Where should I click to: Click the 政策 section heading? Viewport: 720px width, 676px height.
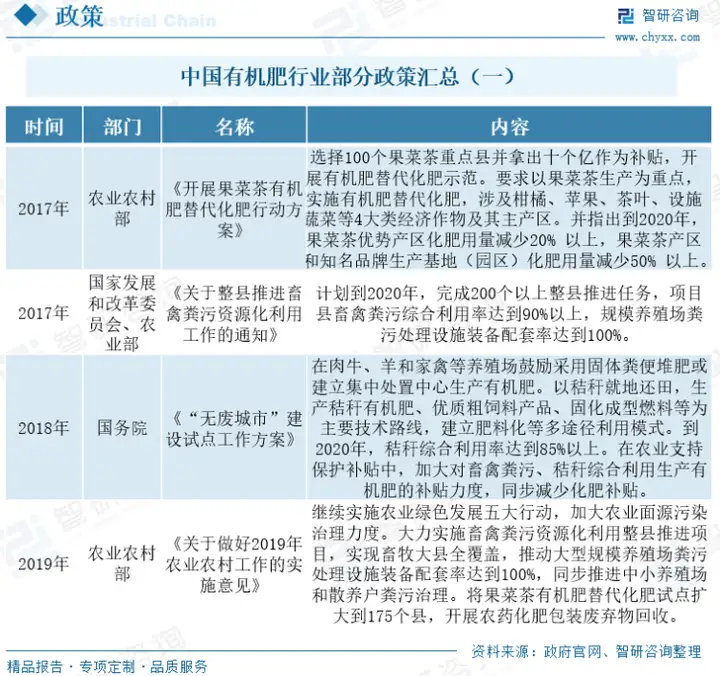point(79,17)
